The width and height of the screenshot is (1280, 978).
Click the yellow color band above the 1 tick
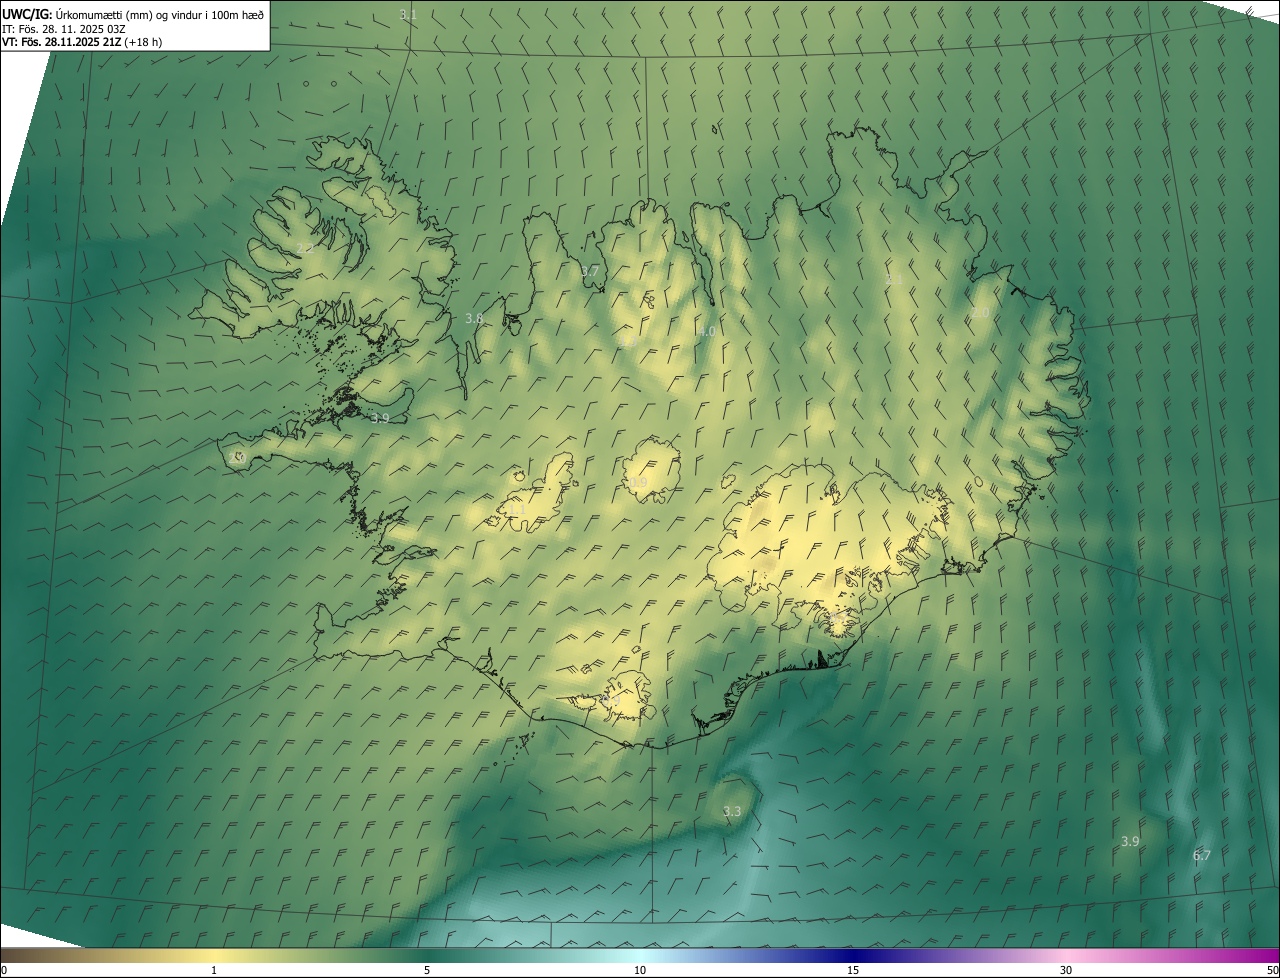(x=214, y=955)
